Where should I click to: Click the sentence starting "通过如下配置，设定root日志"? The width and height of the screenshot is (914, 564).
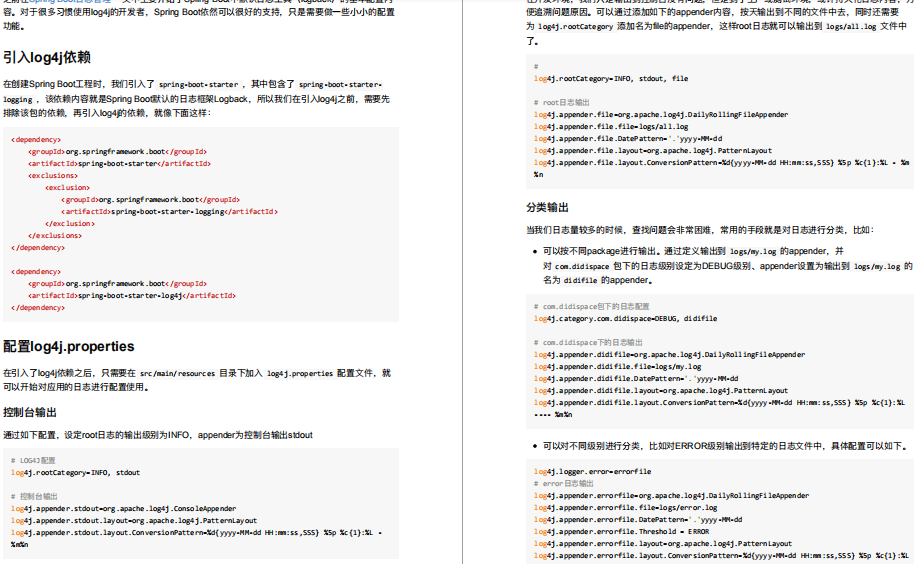tap(157, 435)
